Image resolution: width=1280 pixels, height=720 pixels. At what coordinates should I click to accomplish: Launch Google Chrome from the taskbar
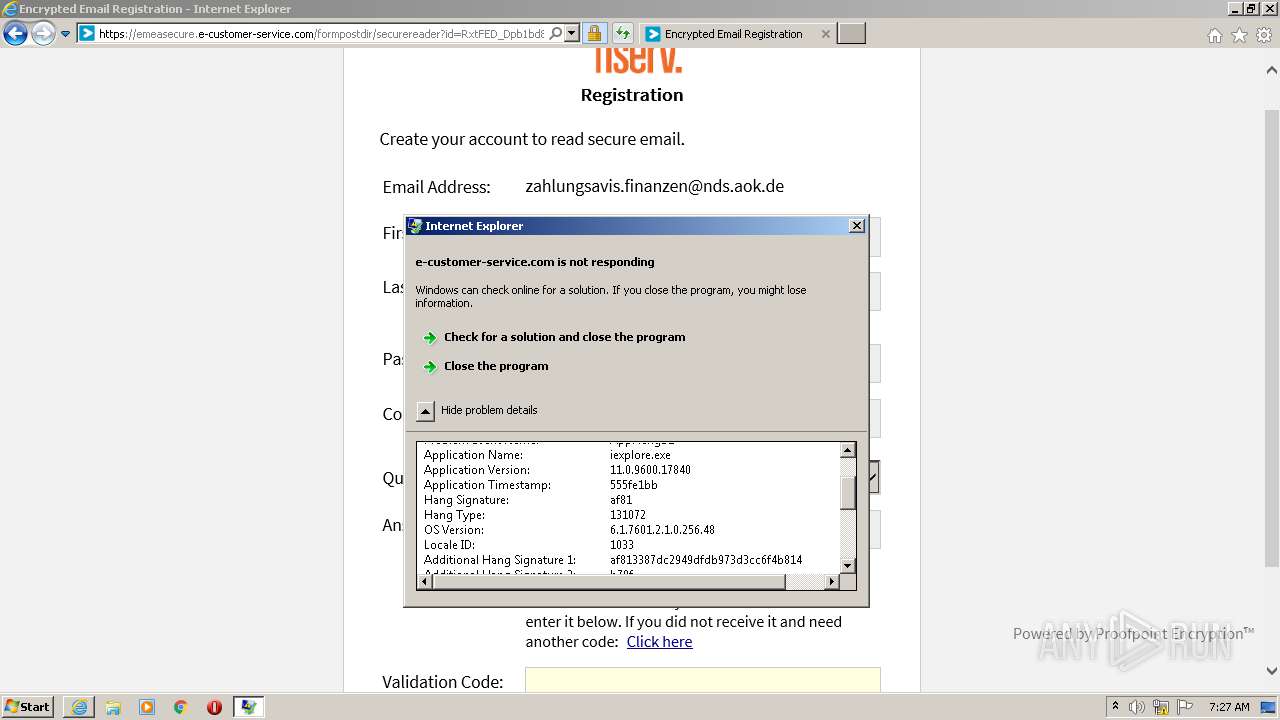point(181,707)
